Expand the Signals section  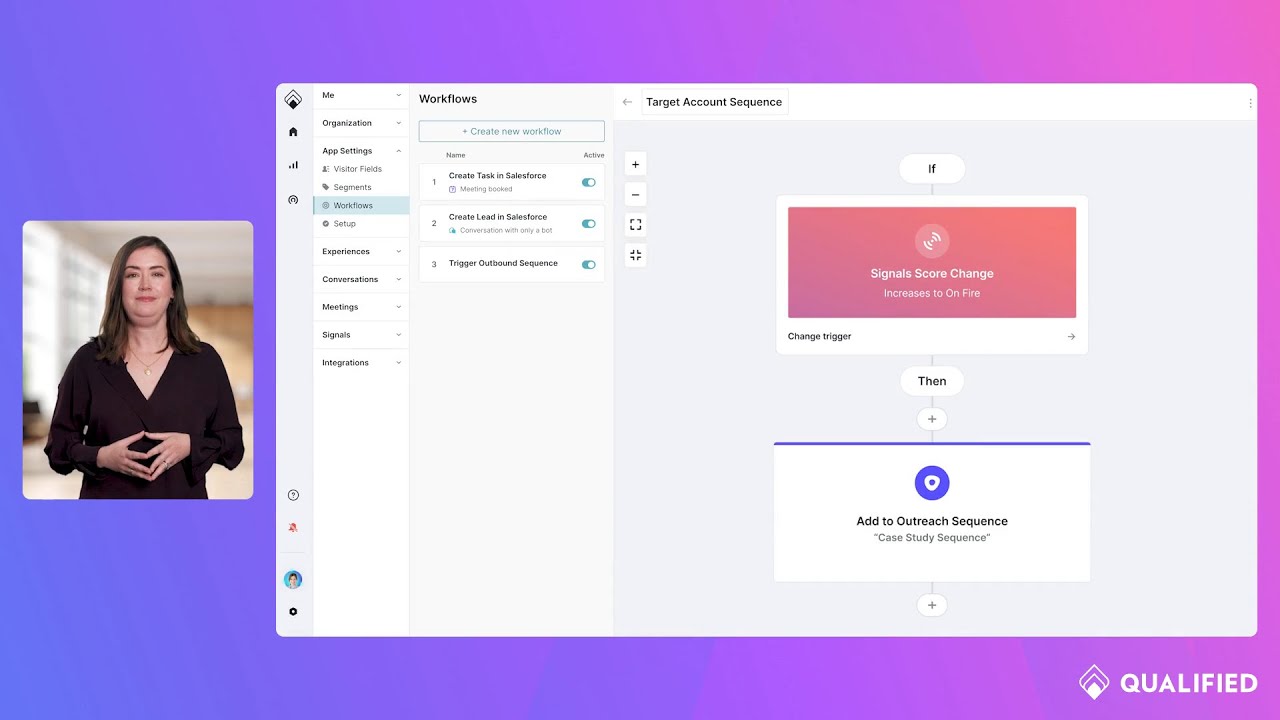tap(361, 335)
